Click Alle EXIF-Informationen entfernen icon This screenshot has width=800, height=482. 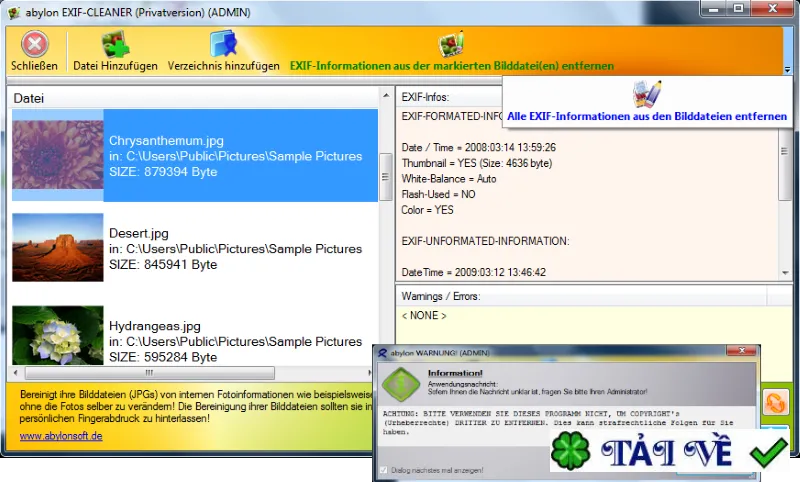[647, 94]
